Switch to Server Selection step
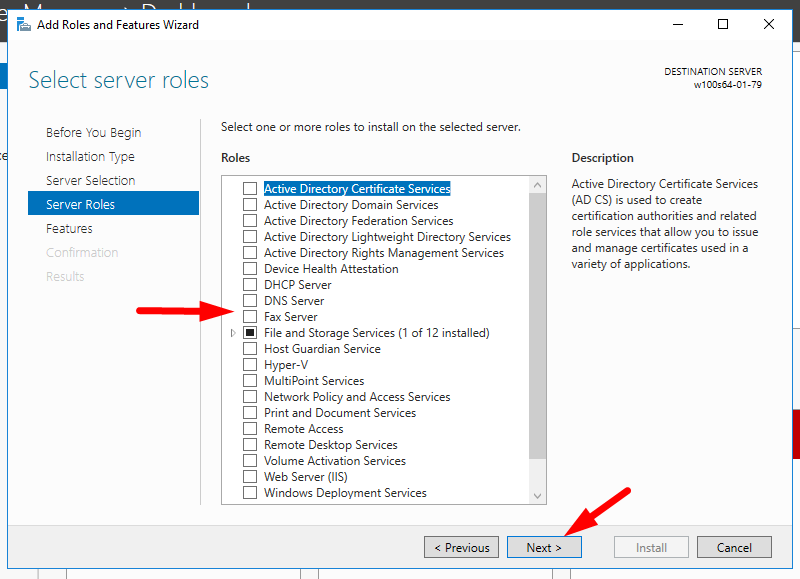The image size is (800, 579). [90, 181]
